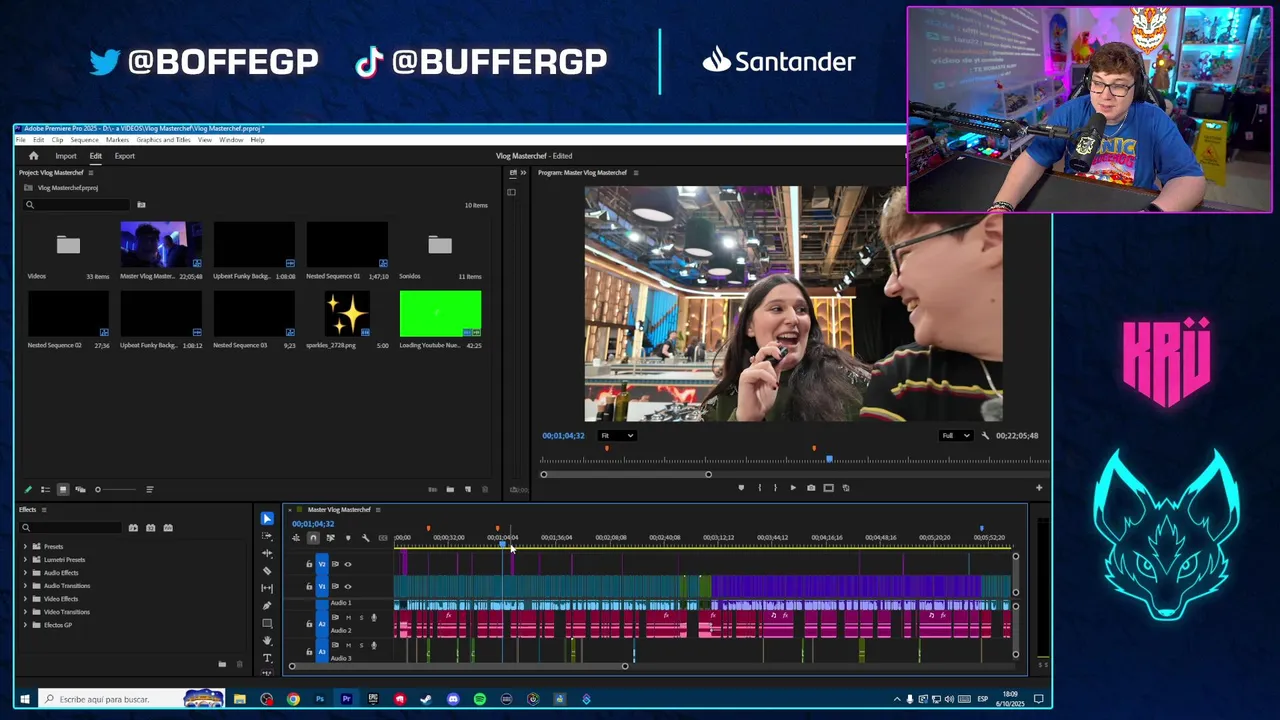Switch Project panel to icon view
This screenshot has width=1280, height=720.
pyautogui.click(x=62, y=490)
